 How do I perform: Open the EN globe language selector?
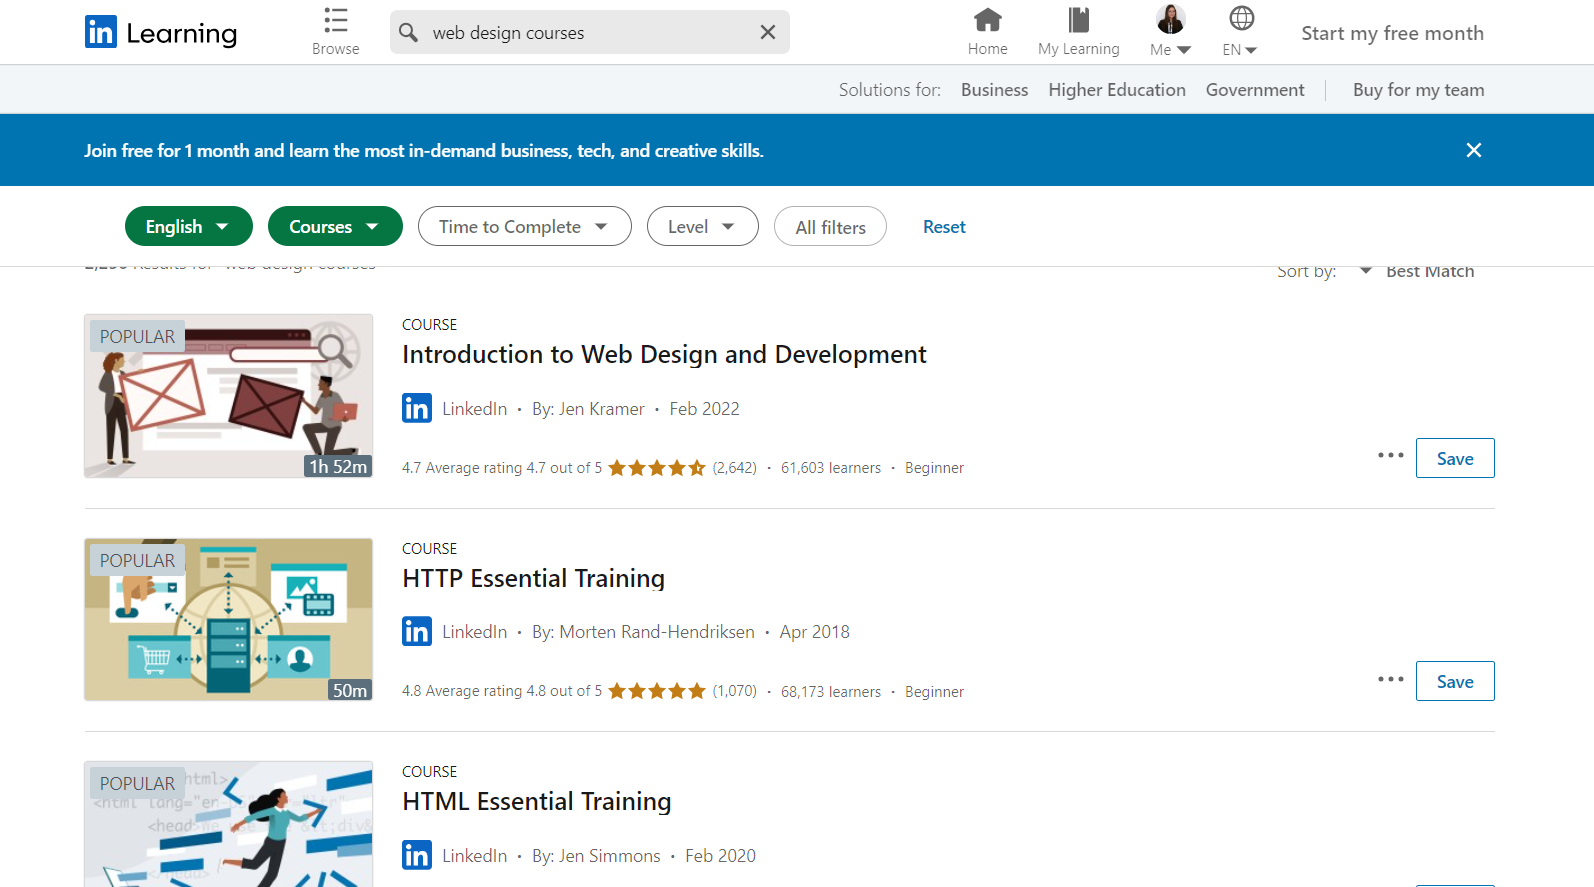pos(1241,21)
